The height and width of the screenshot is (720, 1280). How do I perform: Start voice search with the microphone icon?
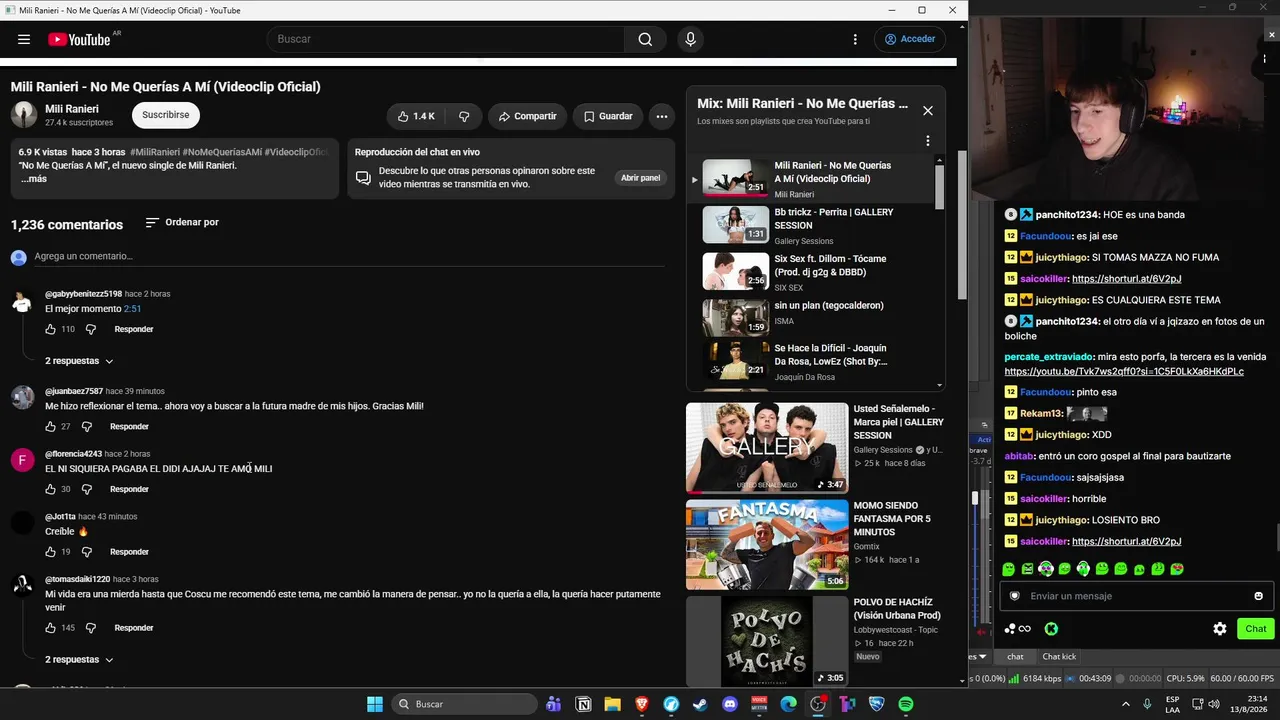click(x=690, y=39)
